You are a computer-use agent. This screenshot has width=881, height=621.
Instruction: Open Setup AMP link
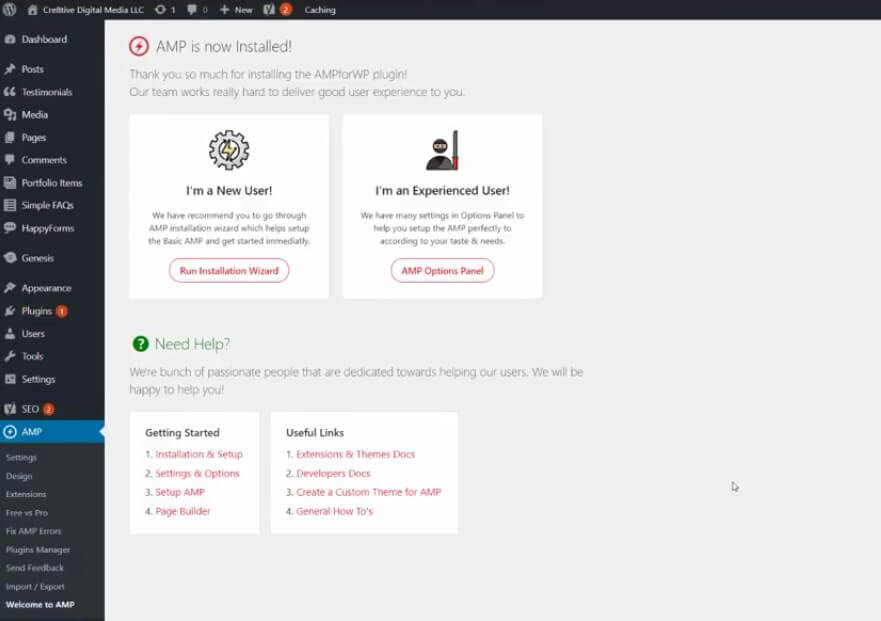[180, 492]
